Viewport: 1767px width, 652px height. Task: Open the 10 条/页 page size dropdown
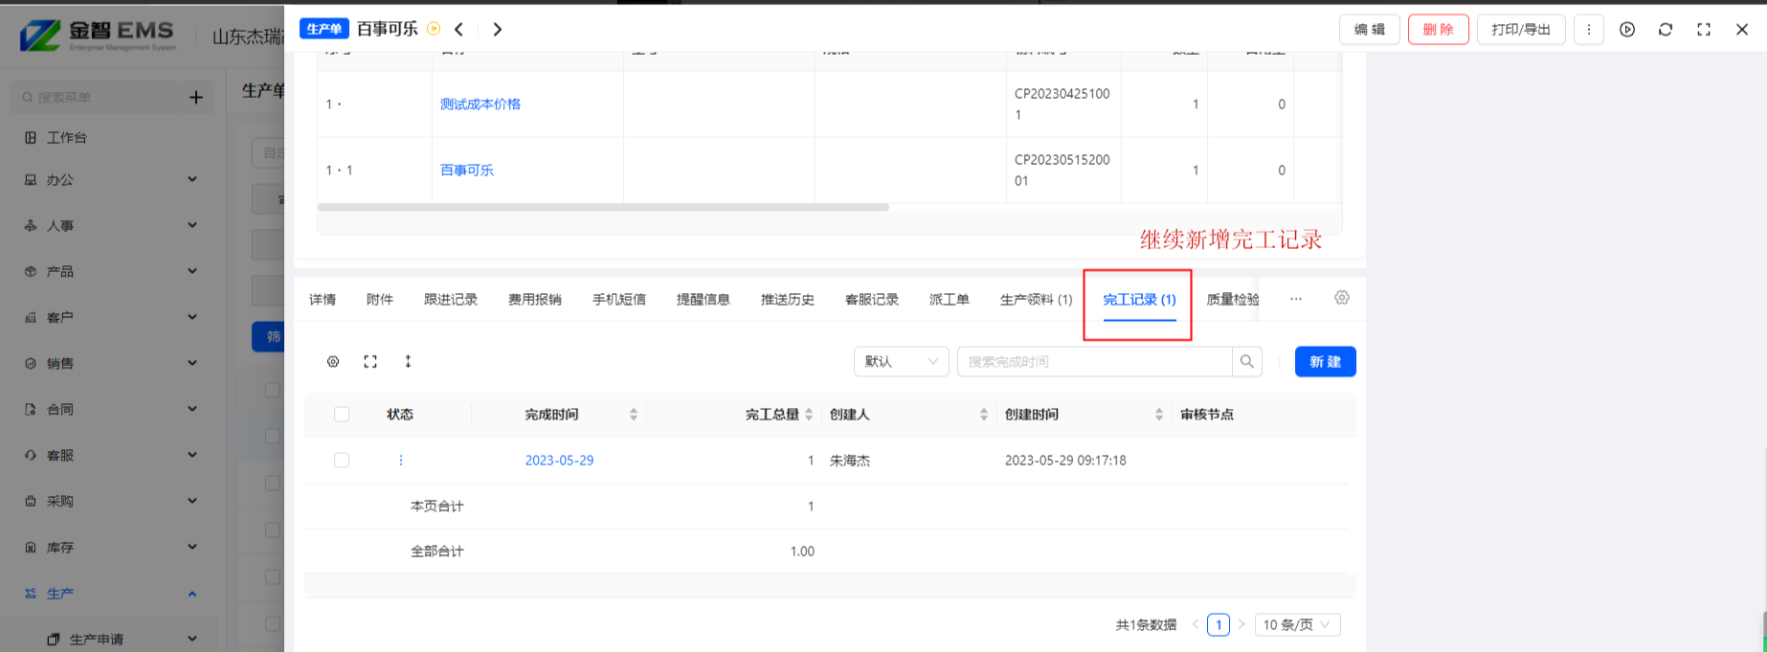(1297, 624)
